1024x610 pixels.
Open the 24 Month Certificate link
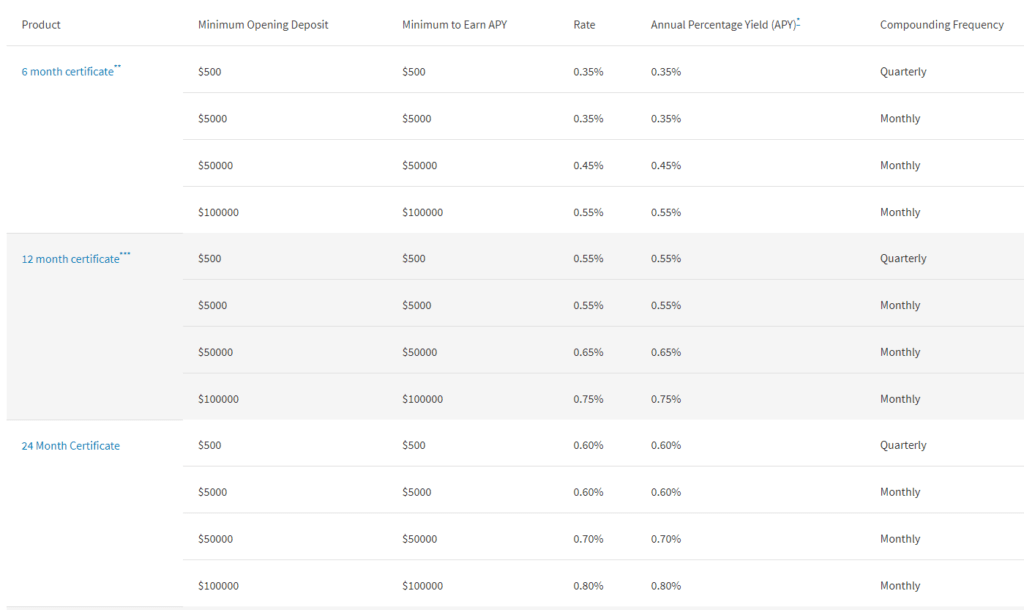pyautogui.click(x=71, y=446)
